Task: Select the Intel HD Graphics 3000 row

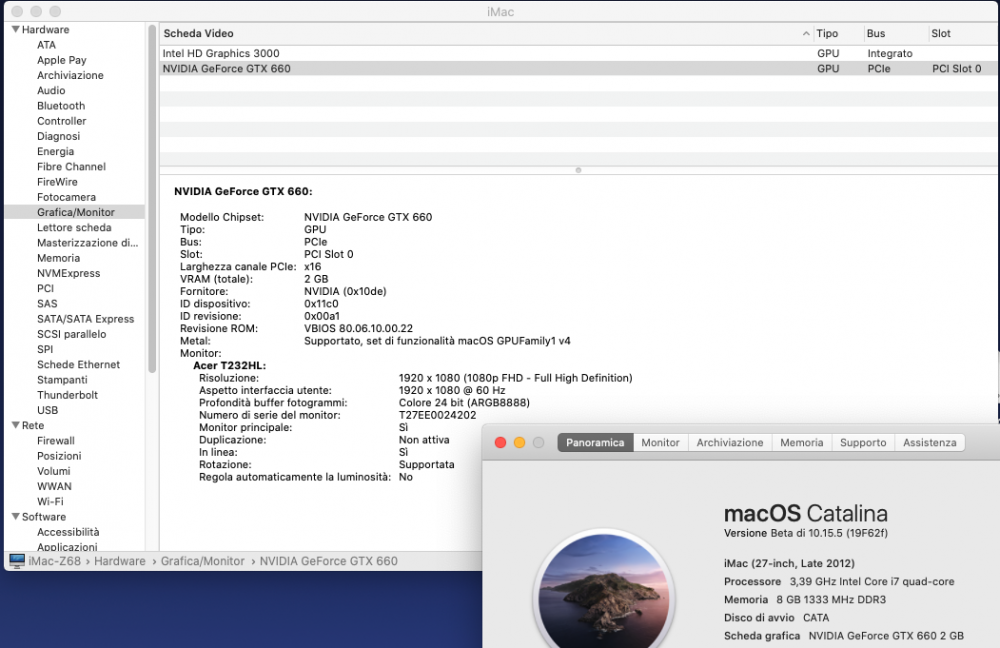Action: coord(579,54)
